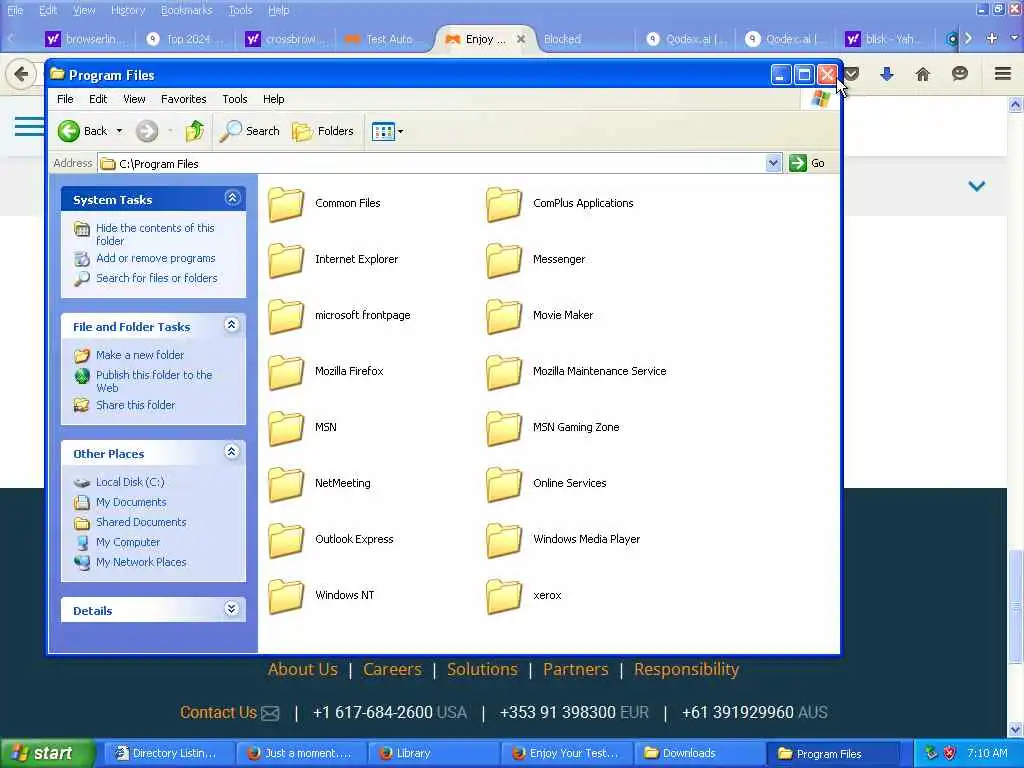
Task: Click Hide the contents of this folder
Action: pyautogui.click(x=155, y=234)
